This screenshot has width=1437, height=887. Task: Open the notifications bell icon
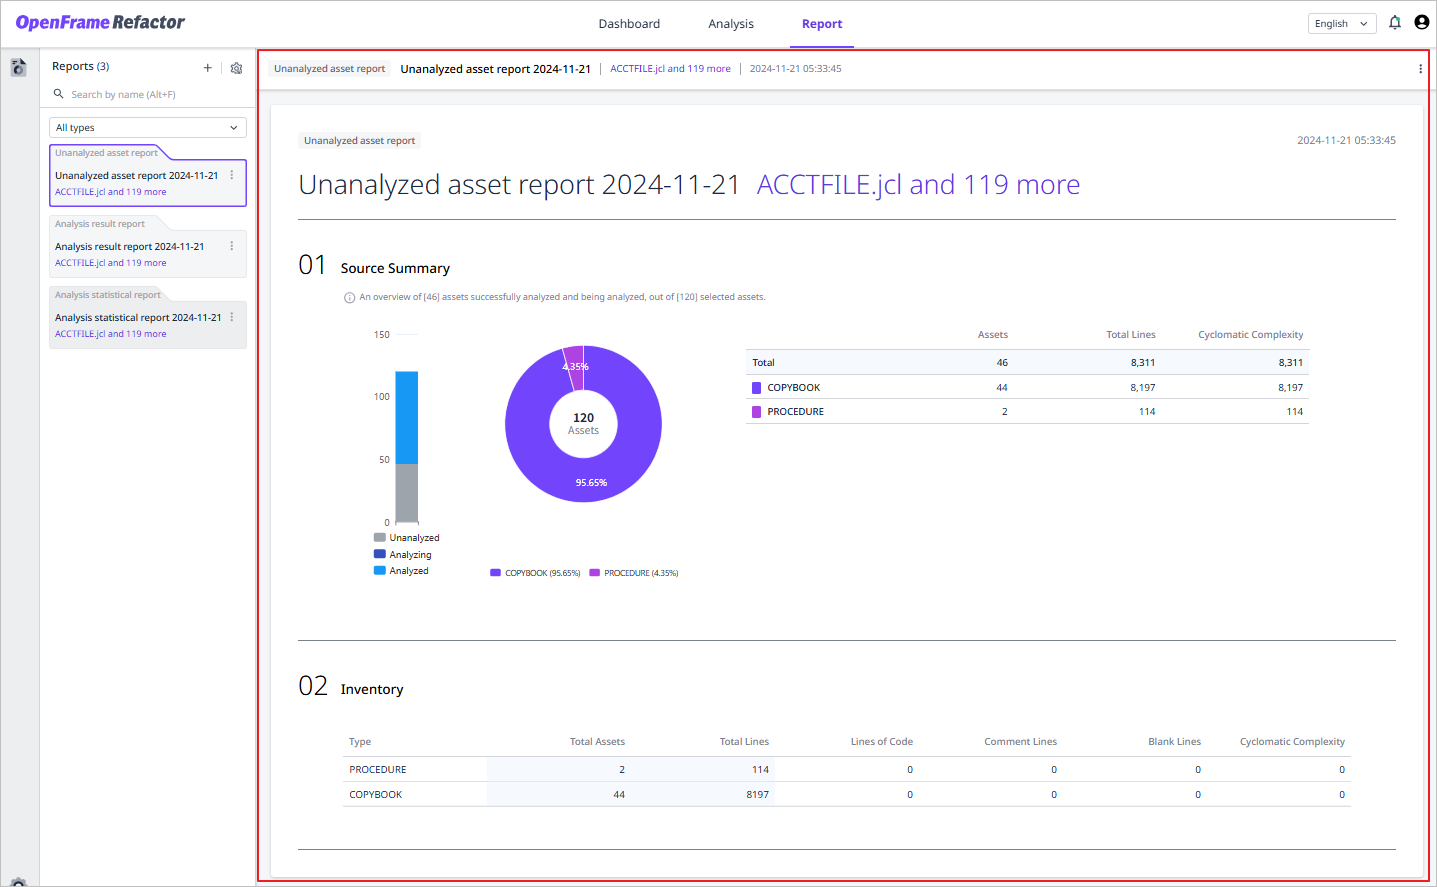tap(1395, 23)
